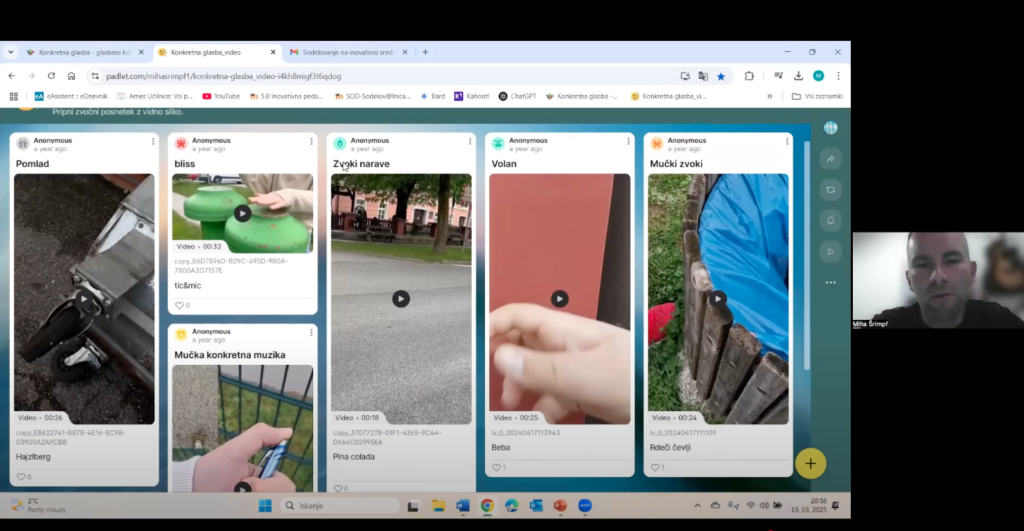Screen dimensions: 1024x531
Task: Select the Konkretna glasba_video tab
Action: pos(217,52)
